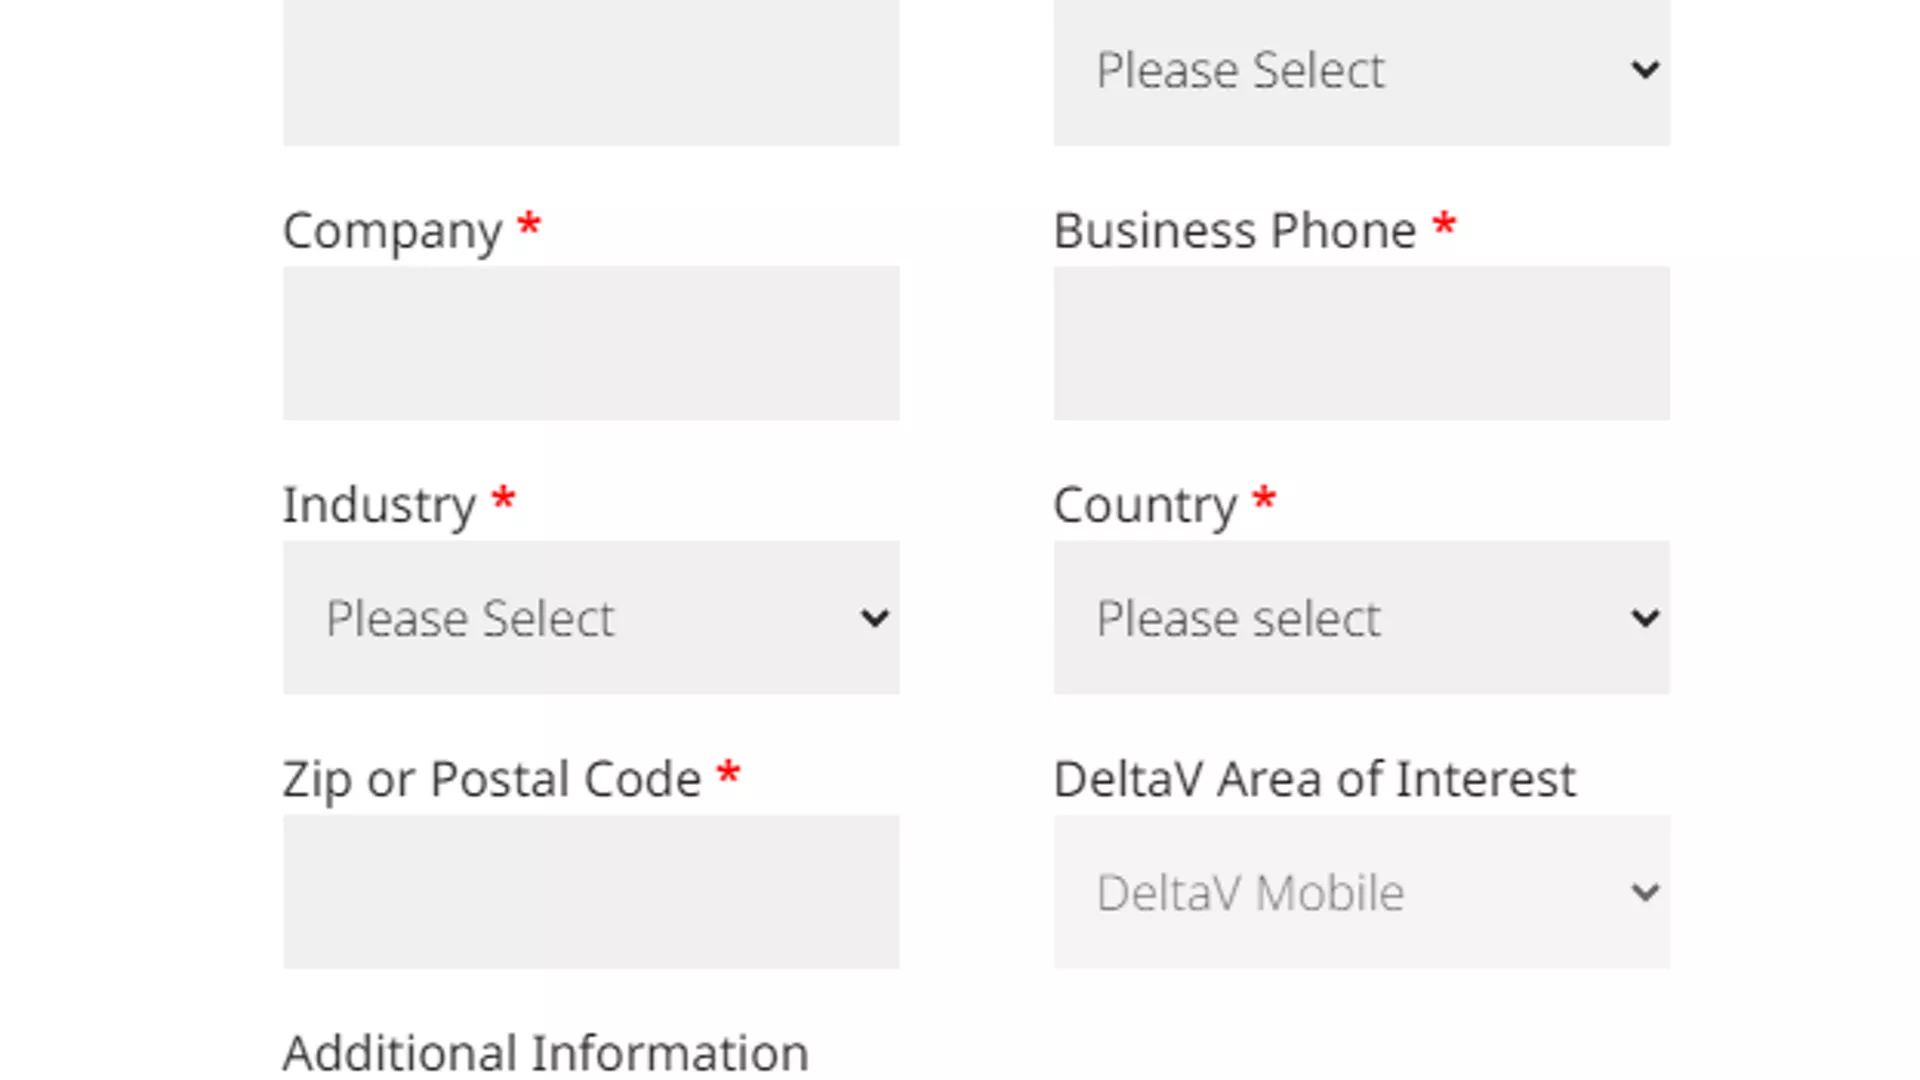Click the Zip or Postal Code label

(x=491, y=779)
